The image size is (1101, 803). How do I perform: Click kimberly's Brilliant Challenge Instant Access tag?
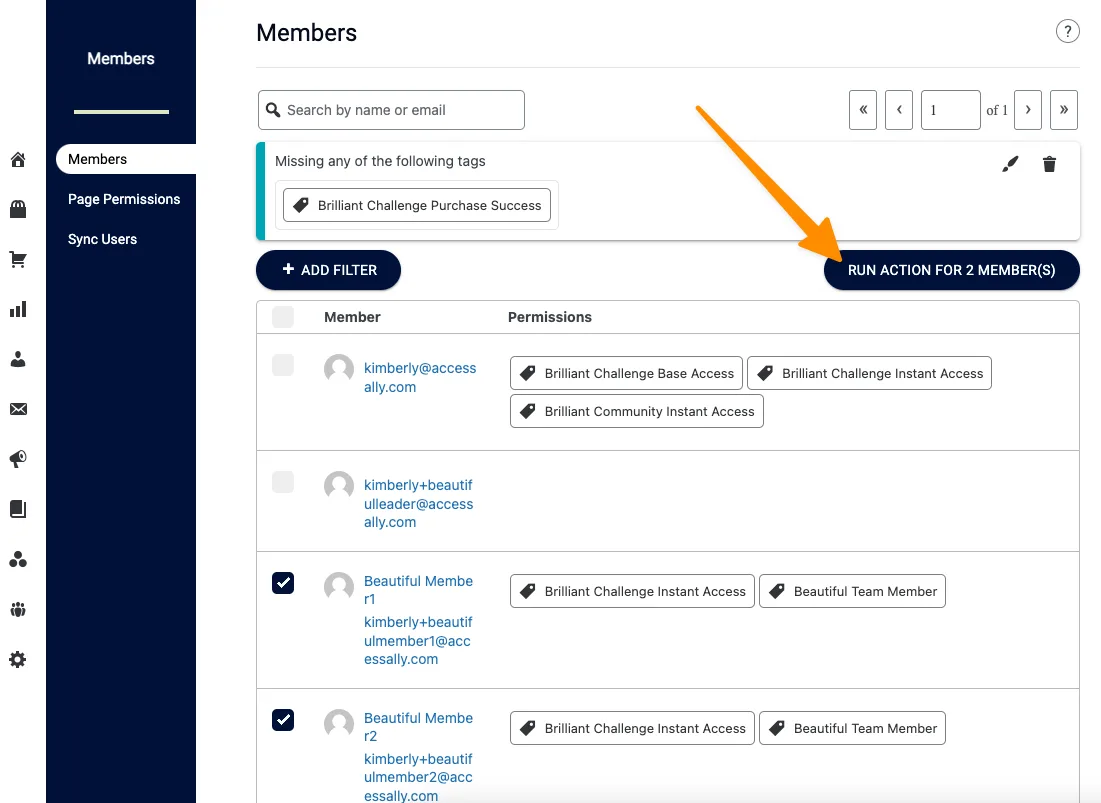(x=869, y=373)
